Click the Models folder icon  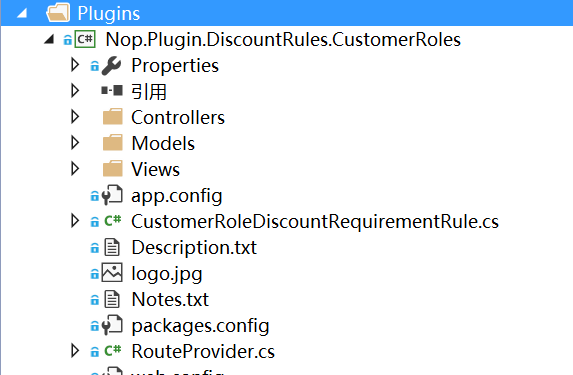click(x=113, y=143)
